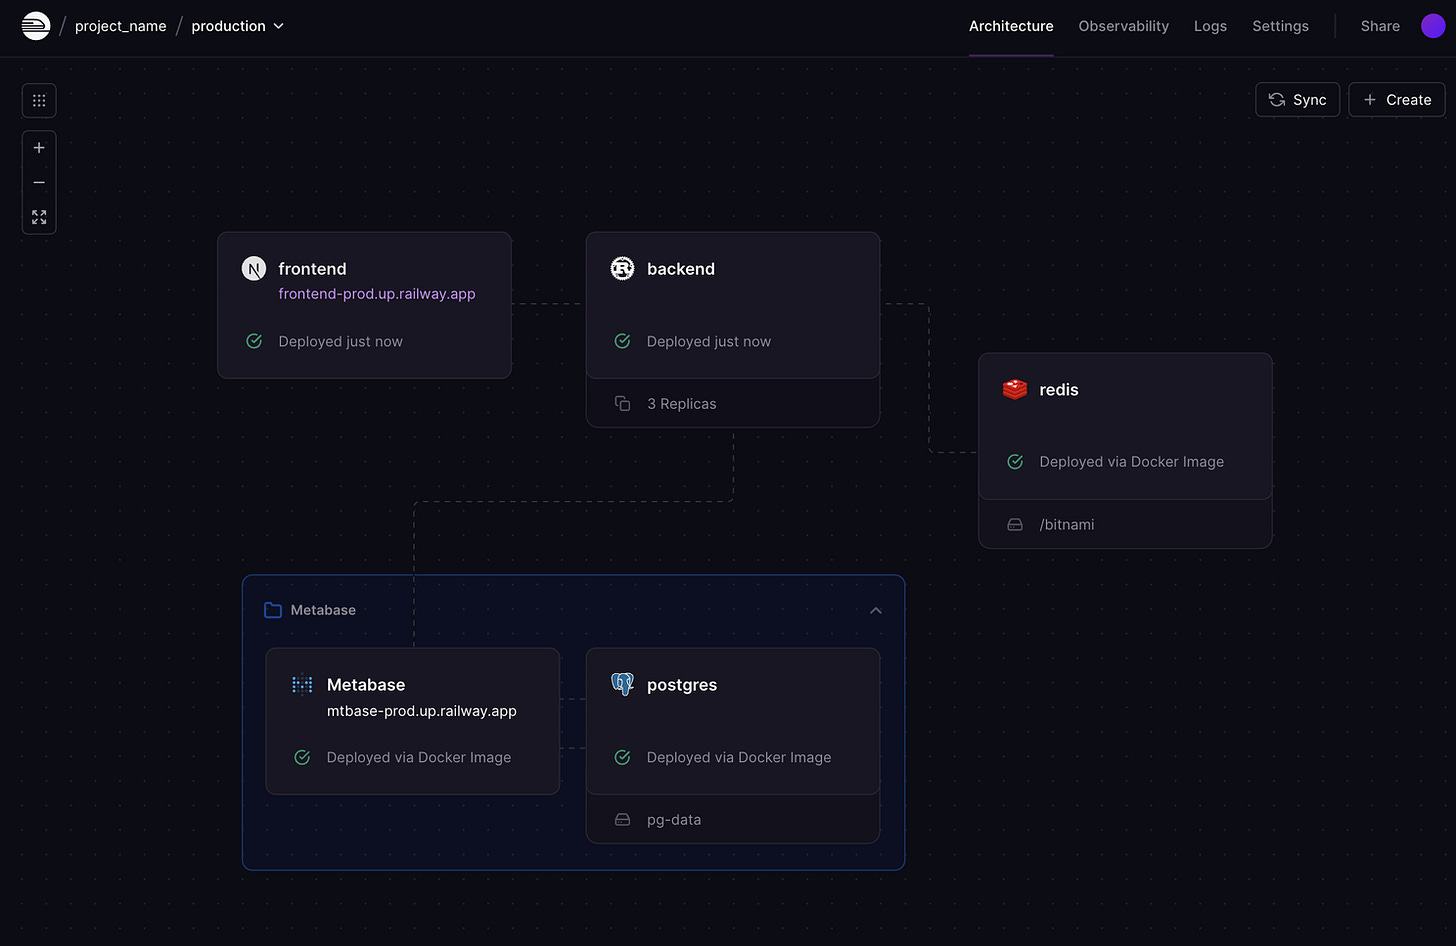Open the Logs tab

[x=1210, y=26]
